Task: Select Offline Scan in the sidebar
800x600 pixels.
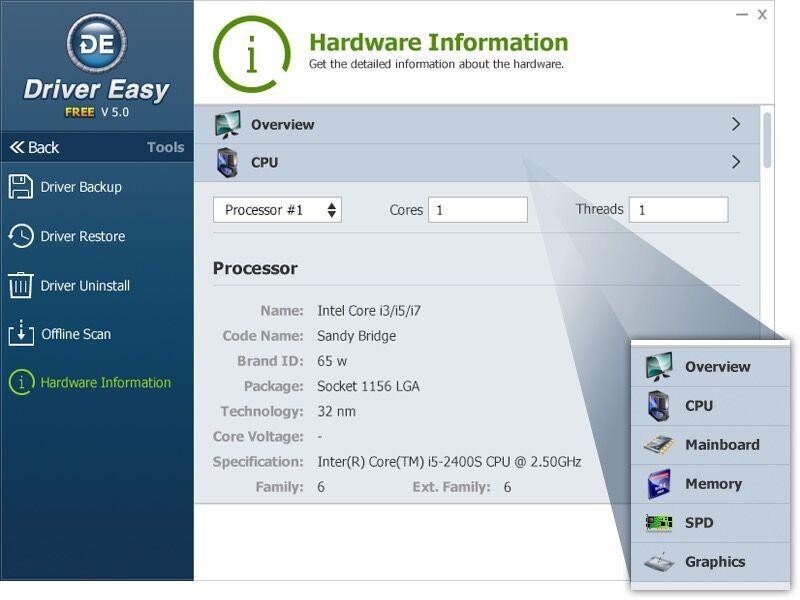Action: [76, 334]
